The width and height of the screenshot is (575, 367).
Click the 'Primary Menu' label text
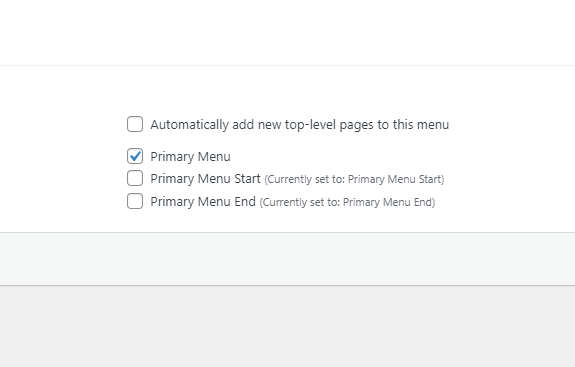tap(190, 157)
